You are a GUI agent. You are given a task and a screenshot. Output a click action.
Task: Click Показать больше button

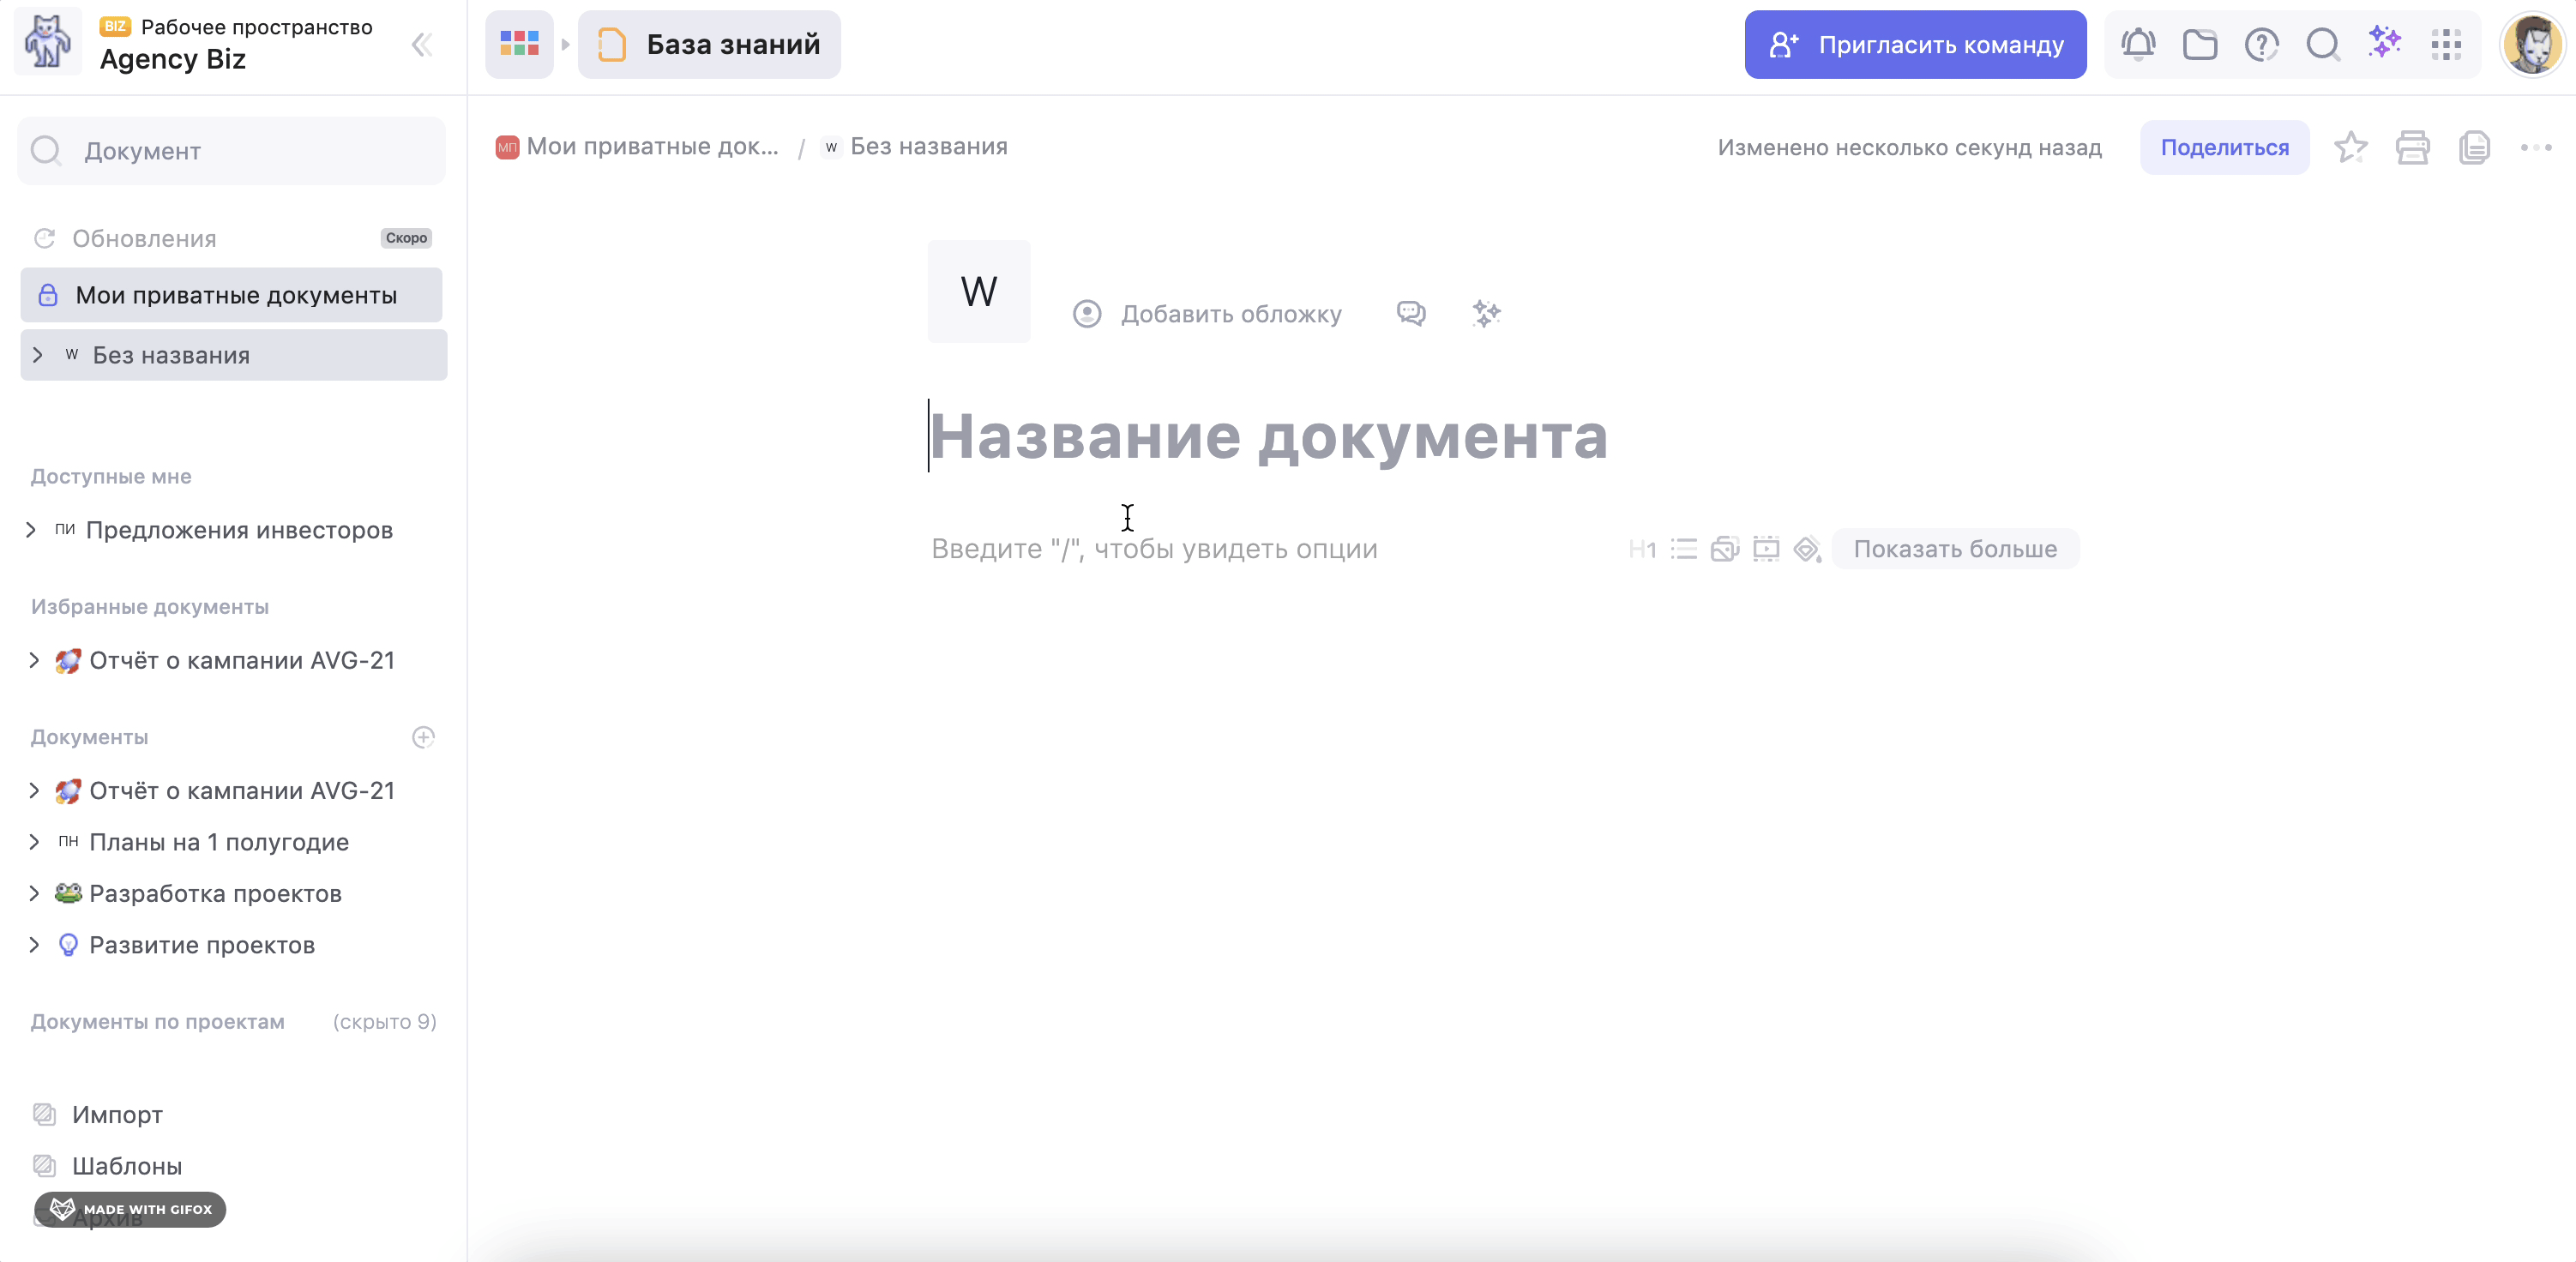pos(1955,550)
